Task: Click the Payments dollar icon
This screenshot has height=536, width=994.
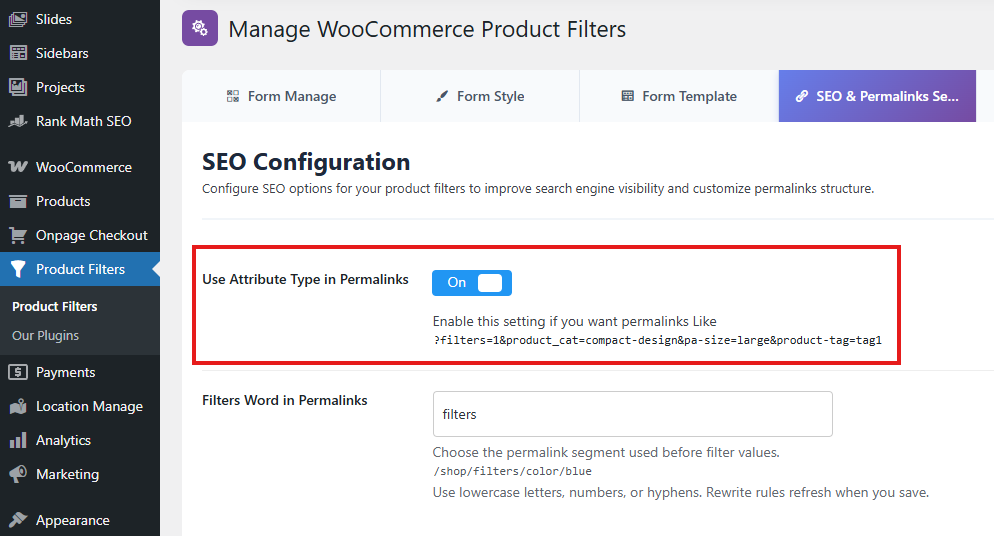Action: coord(18,372)
